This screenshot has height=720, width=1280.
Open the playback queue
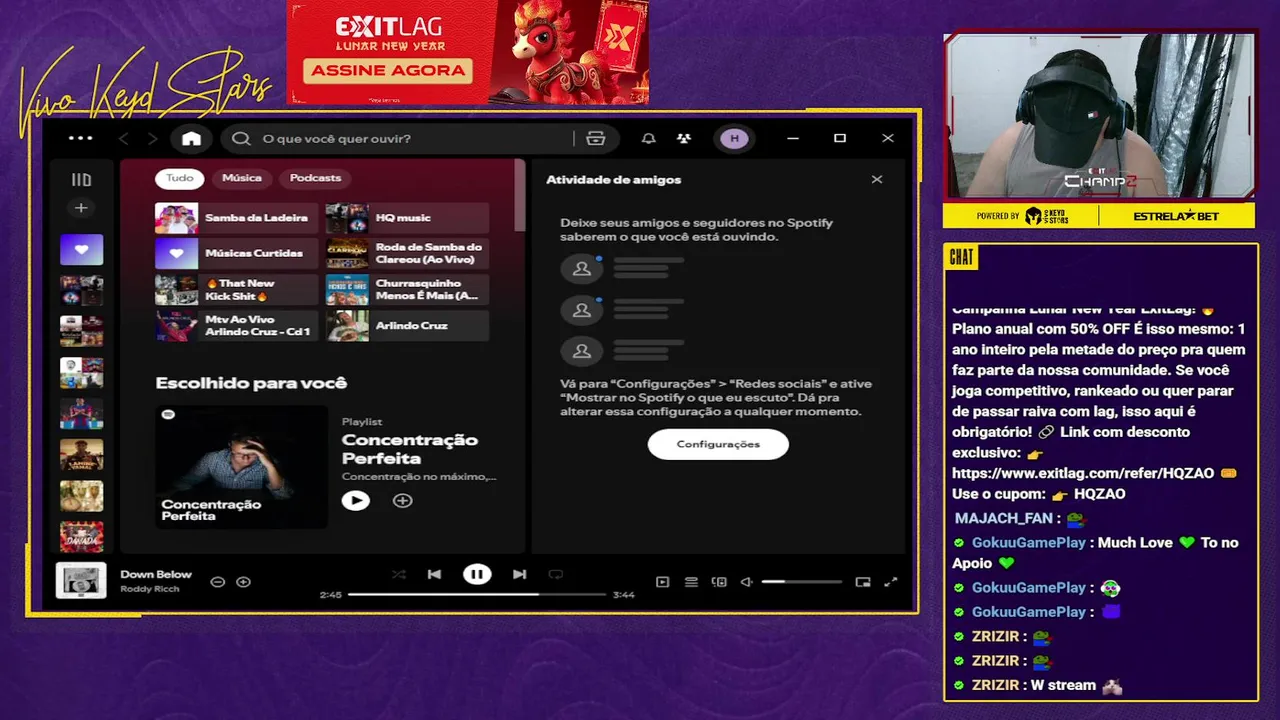pyautogui.click(x=691, y=582)
